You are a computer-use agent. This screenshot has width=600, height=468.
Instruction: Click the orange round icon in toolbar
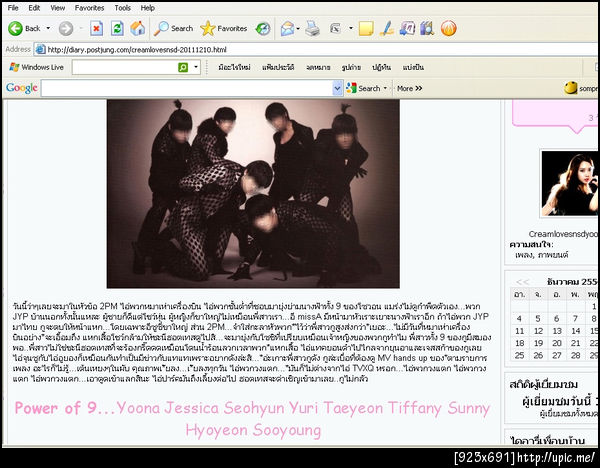tap(448, 28)
